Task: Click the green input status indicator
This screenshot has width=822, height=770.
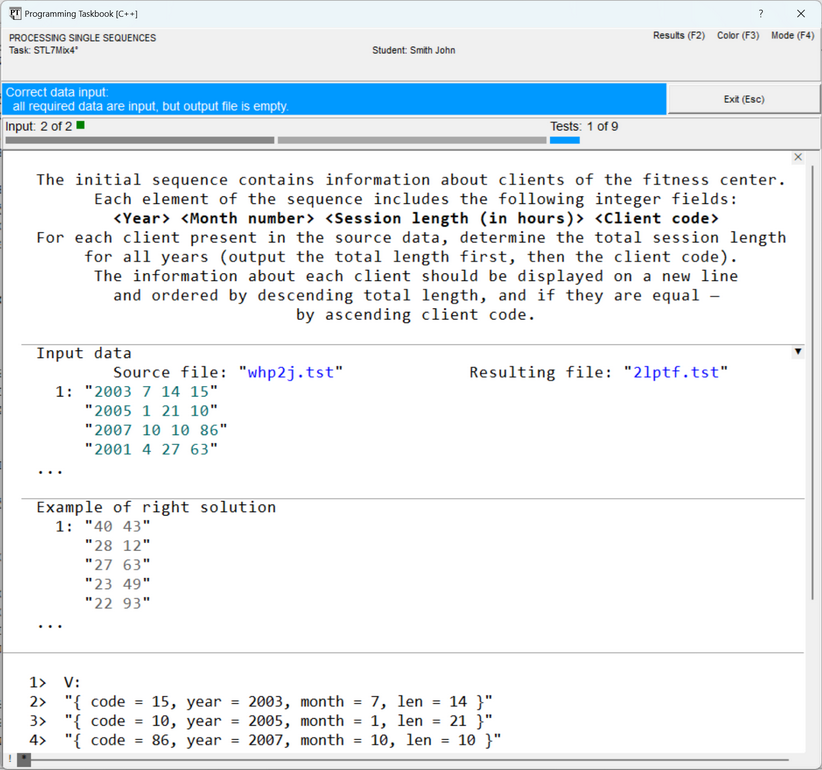Action: click(81, 126)
